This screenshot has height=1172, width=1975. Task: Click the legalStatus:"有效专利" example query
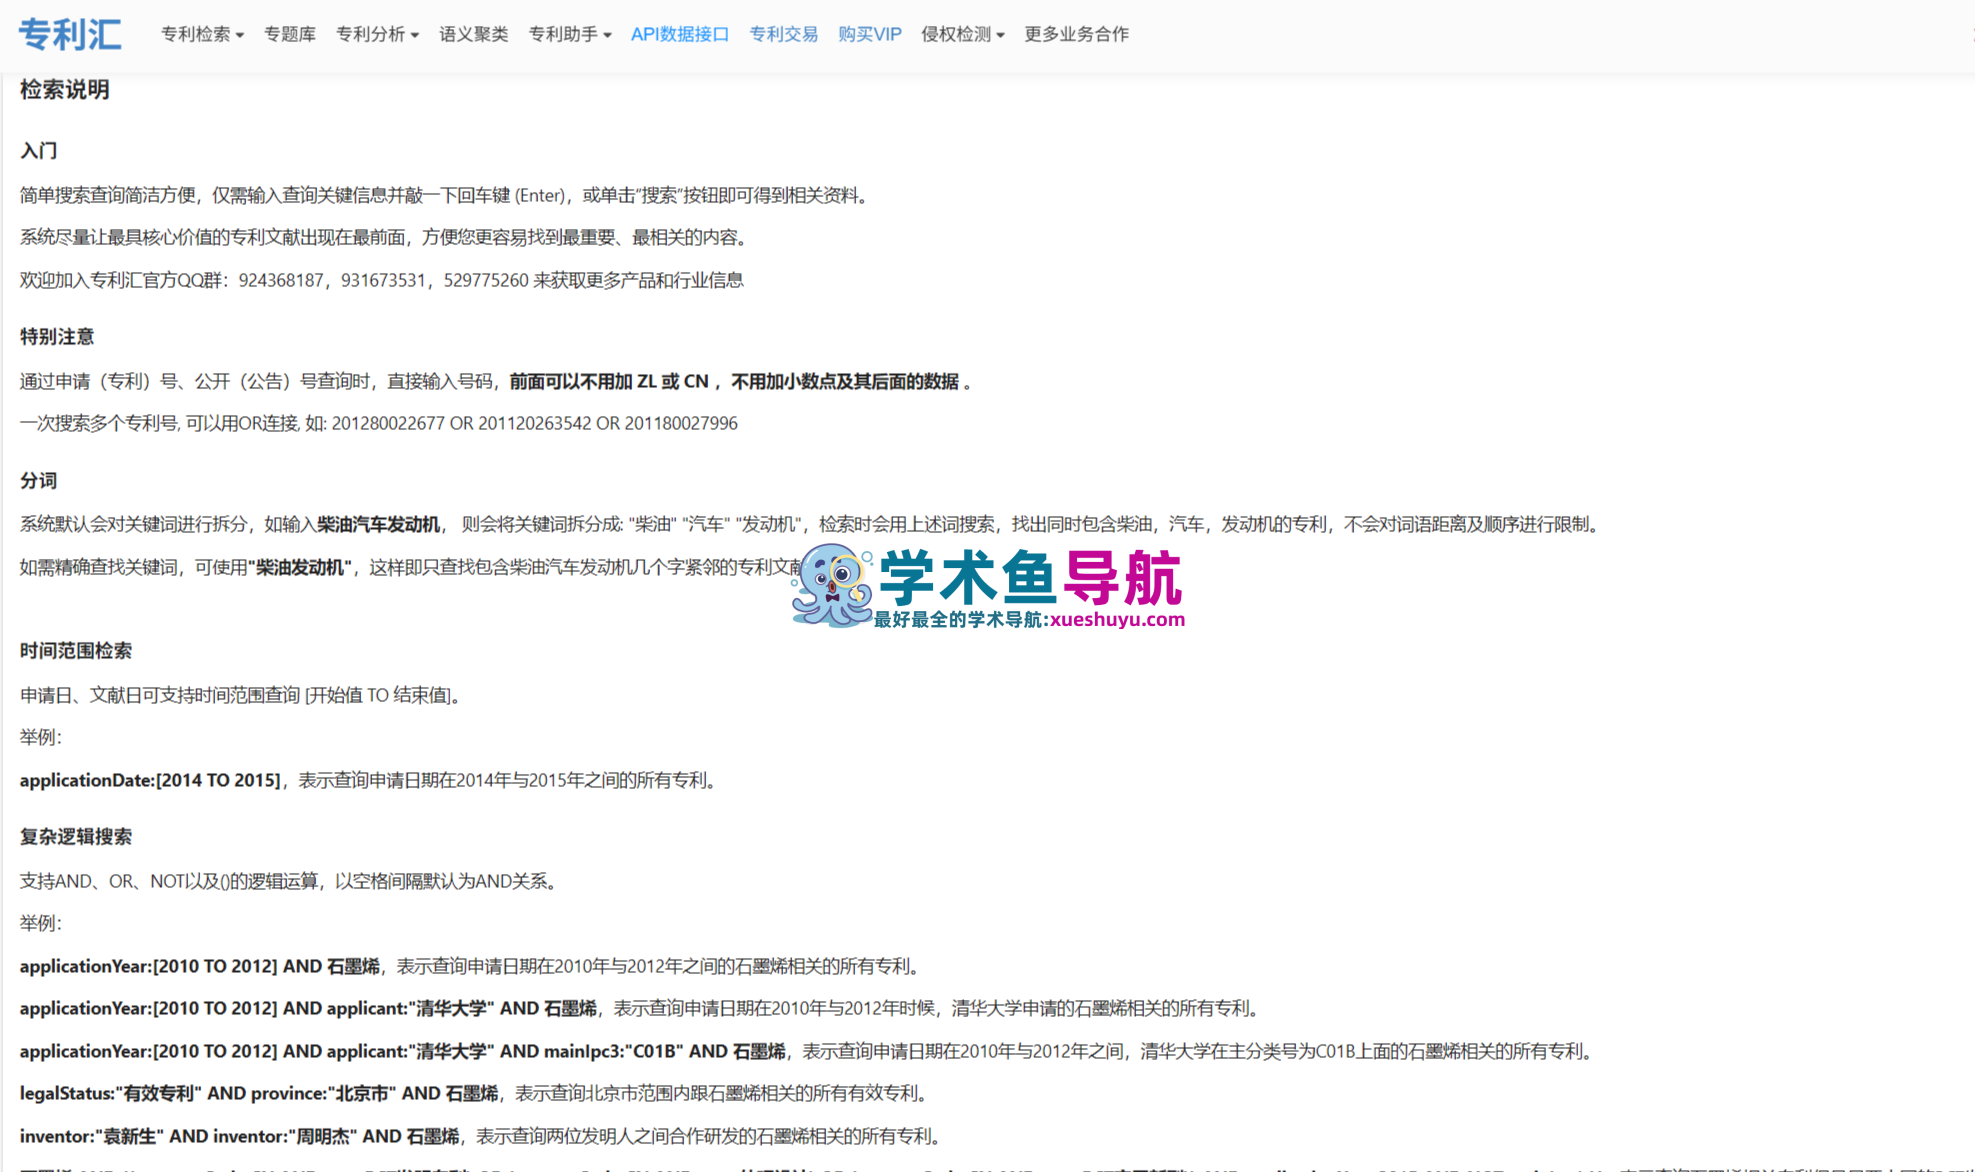point(259,1094)
